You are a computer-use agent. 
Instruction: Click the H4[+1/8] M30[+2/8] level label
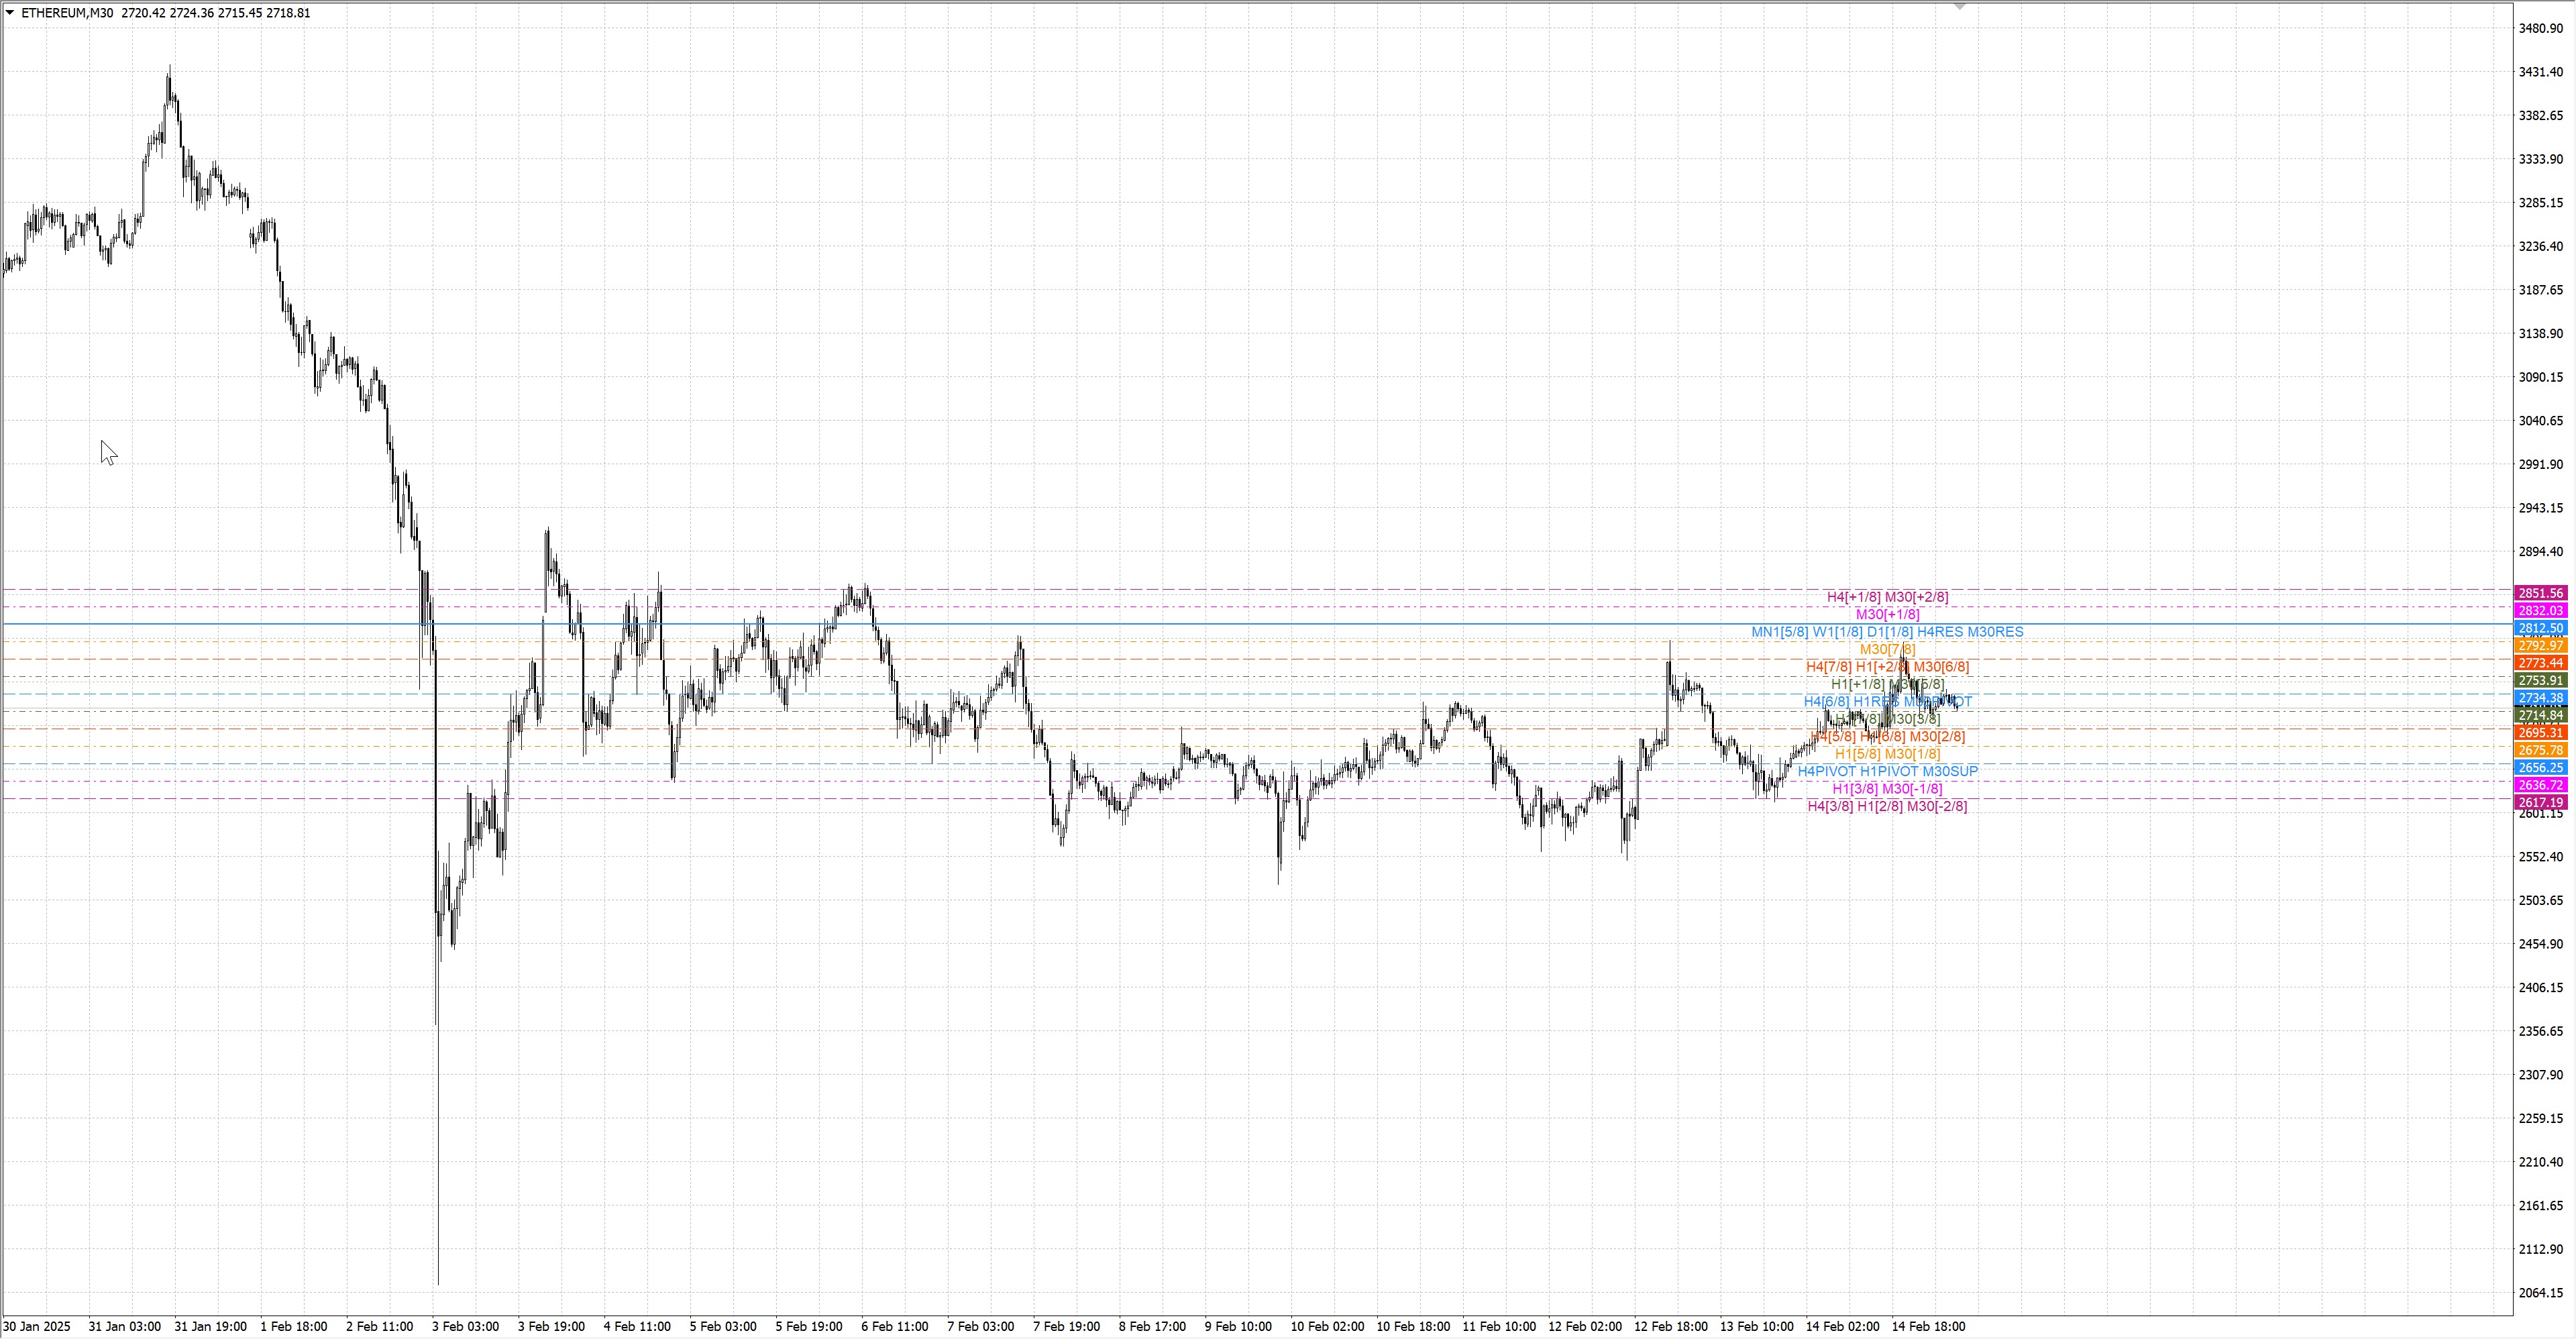click(x=1887, y=597)
